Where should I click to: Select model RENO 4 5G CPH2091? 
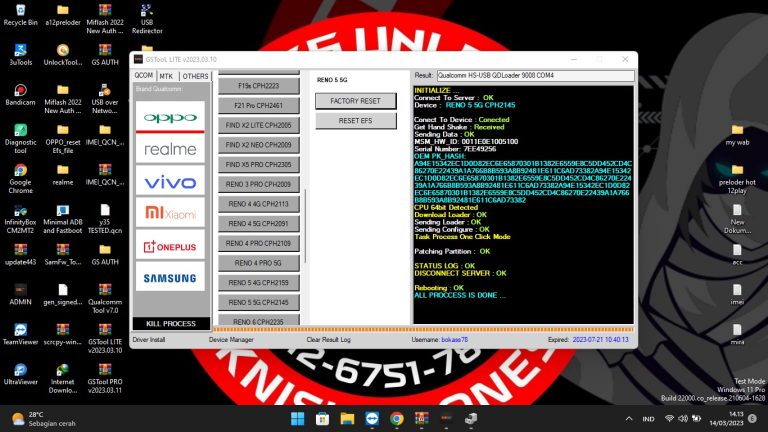click(259, 223)
